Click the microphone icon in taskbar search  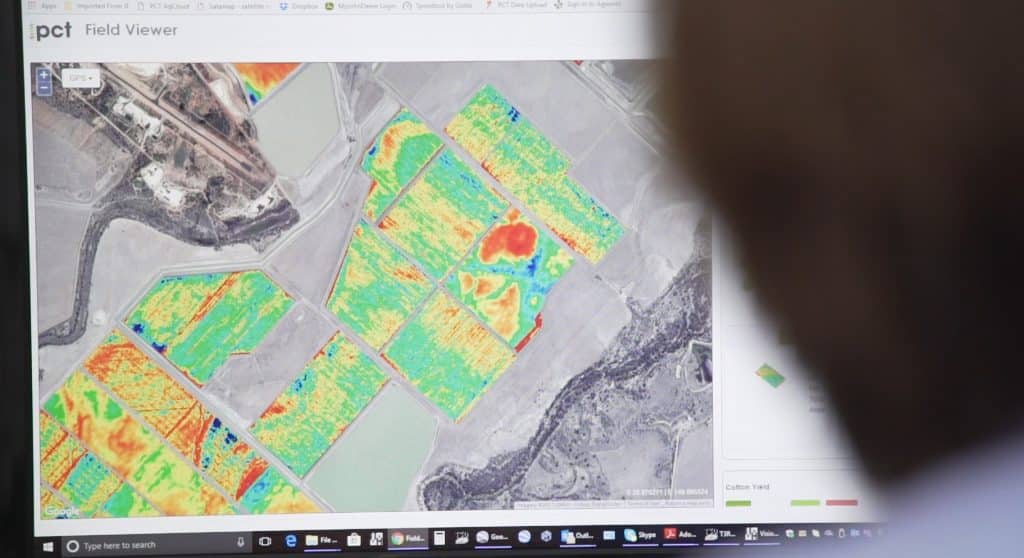click(x=241, y=544)
